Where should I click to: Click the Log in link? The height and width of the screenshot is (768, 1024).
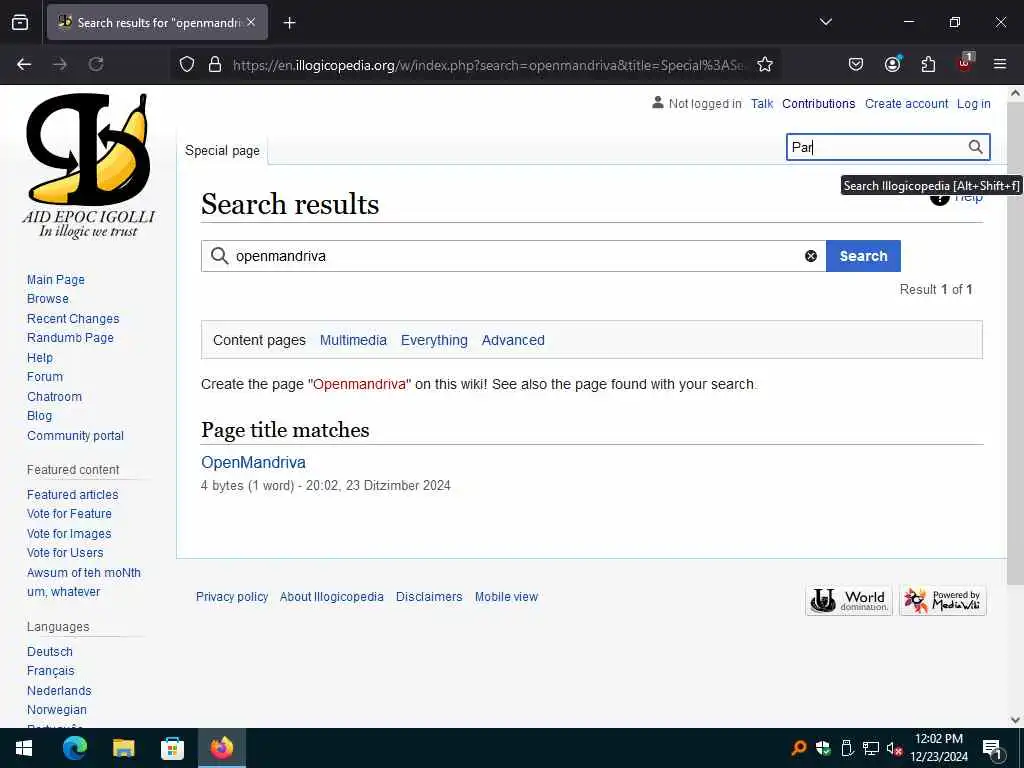(x=974, y=104)
